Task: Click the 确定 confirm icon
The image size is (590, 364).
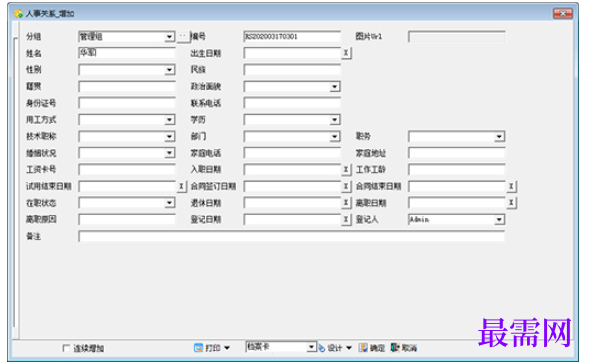Action: pyautogui.click(x=363, y=348)
